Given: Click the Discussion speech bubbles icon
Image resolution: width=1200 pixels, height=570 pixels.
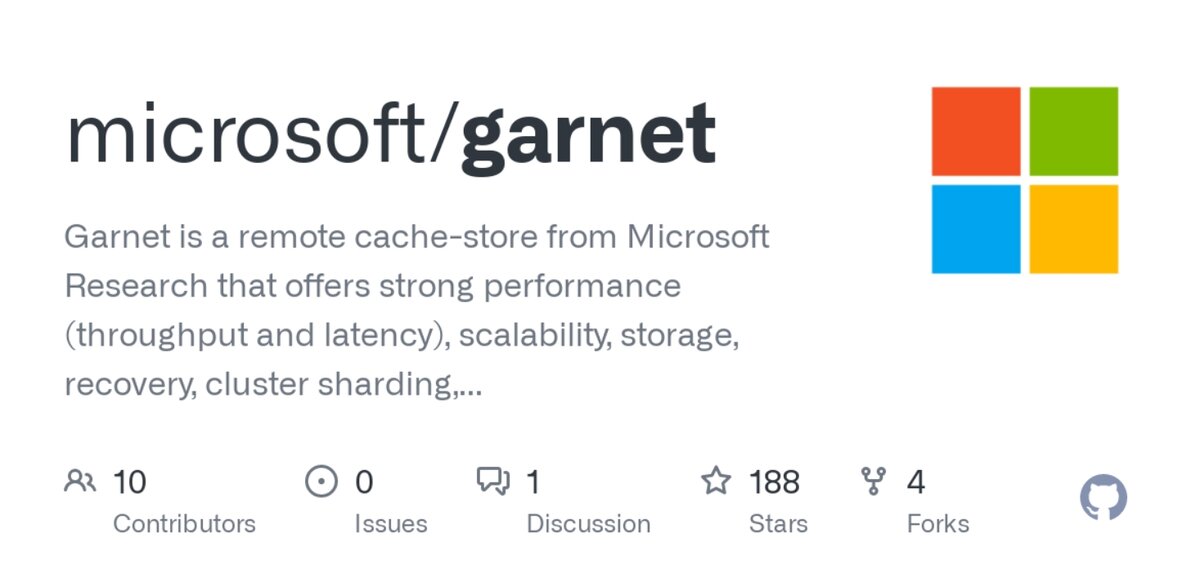Looking at the screenshot, I should pos(494,482).
